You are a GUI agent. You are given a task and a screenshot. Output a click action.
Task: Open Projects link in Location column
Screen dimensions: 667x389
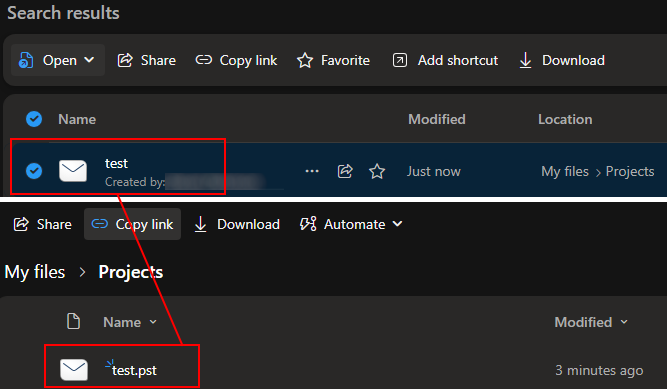tap(630, 171)
